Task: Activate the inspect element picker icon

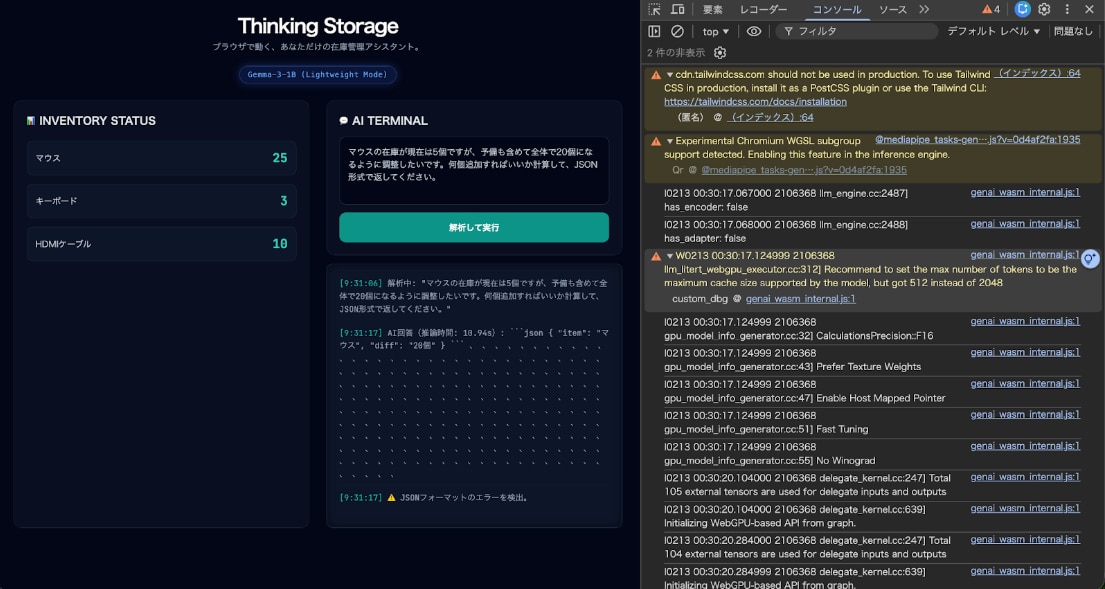Action: (x=654, y=9)
